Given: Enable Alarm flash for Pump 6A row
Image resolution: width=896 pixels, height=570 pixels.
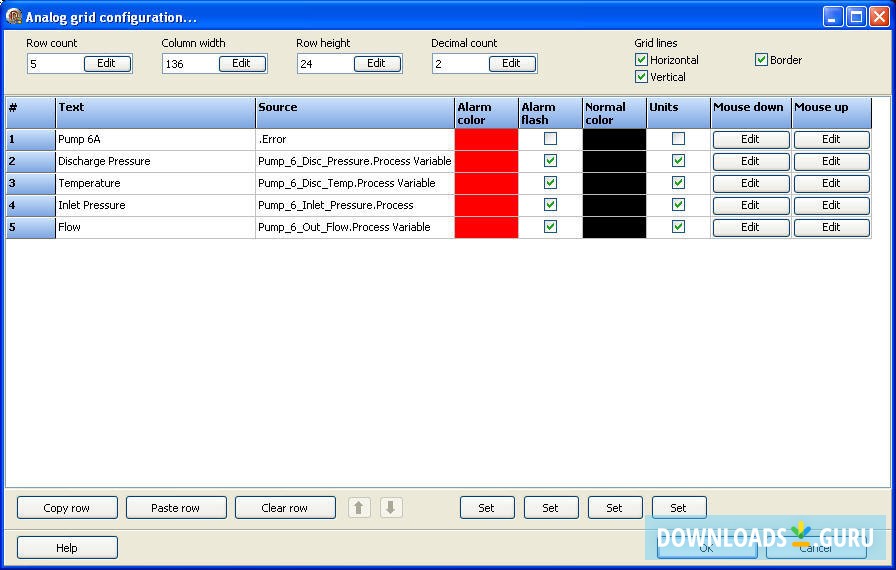Looking at the screenshot, I should point(550,139).
